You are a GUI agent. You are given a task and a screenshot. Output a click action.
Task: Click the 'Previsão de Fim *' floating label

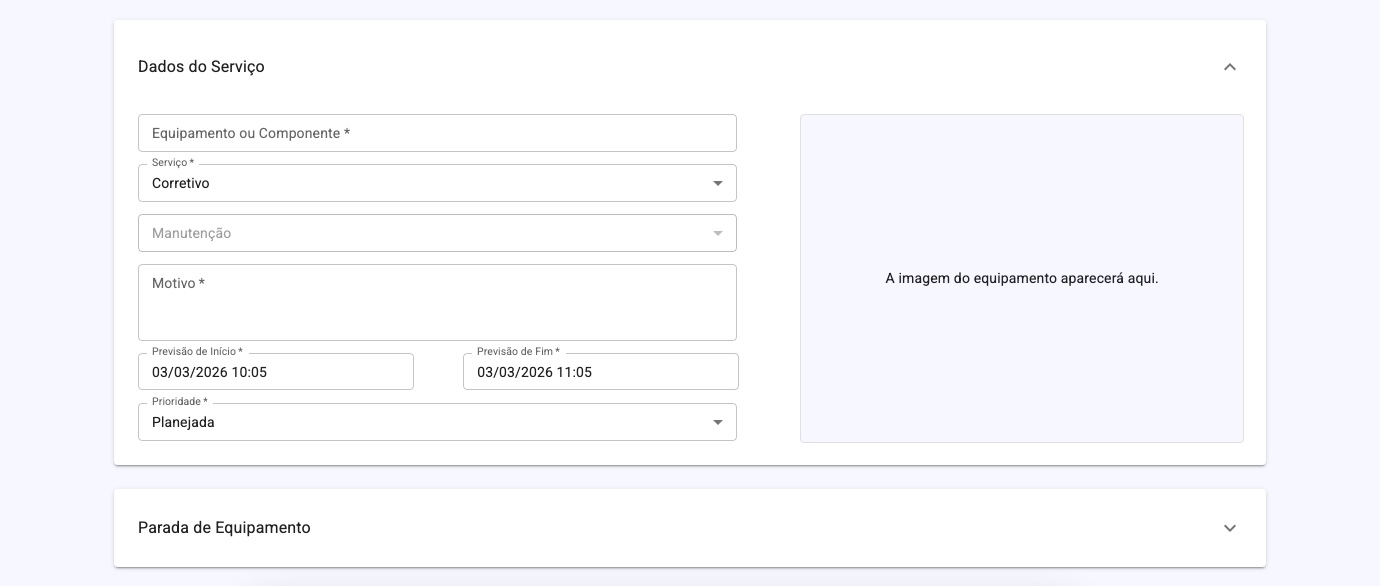click(x=518, y=352)
